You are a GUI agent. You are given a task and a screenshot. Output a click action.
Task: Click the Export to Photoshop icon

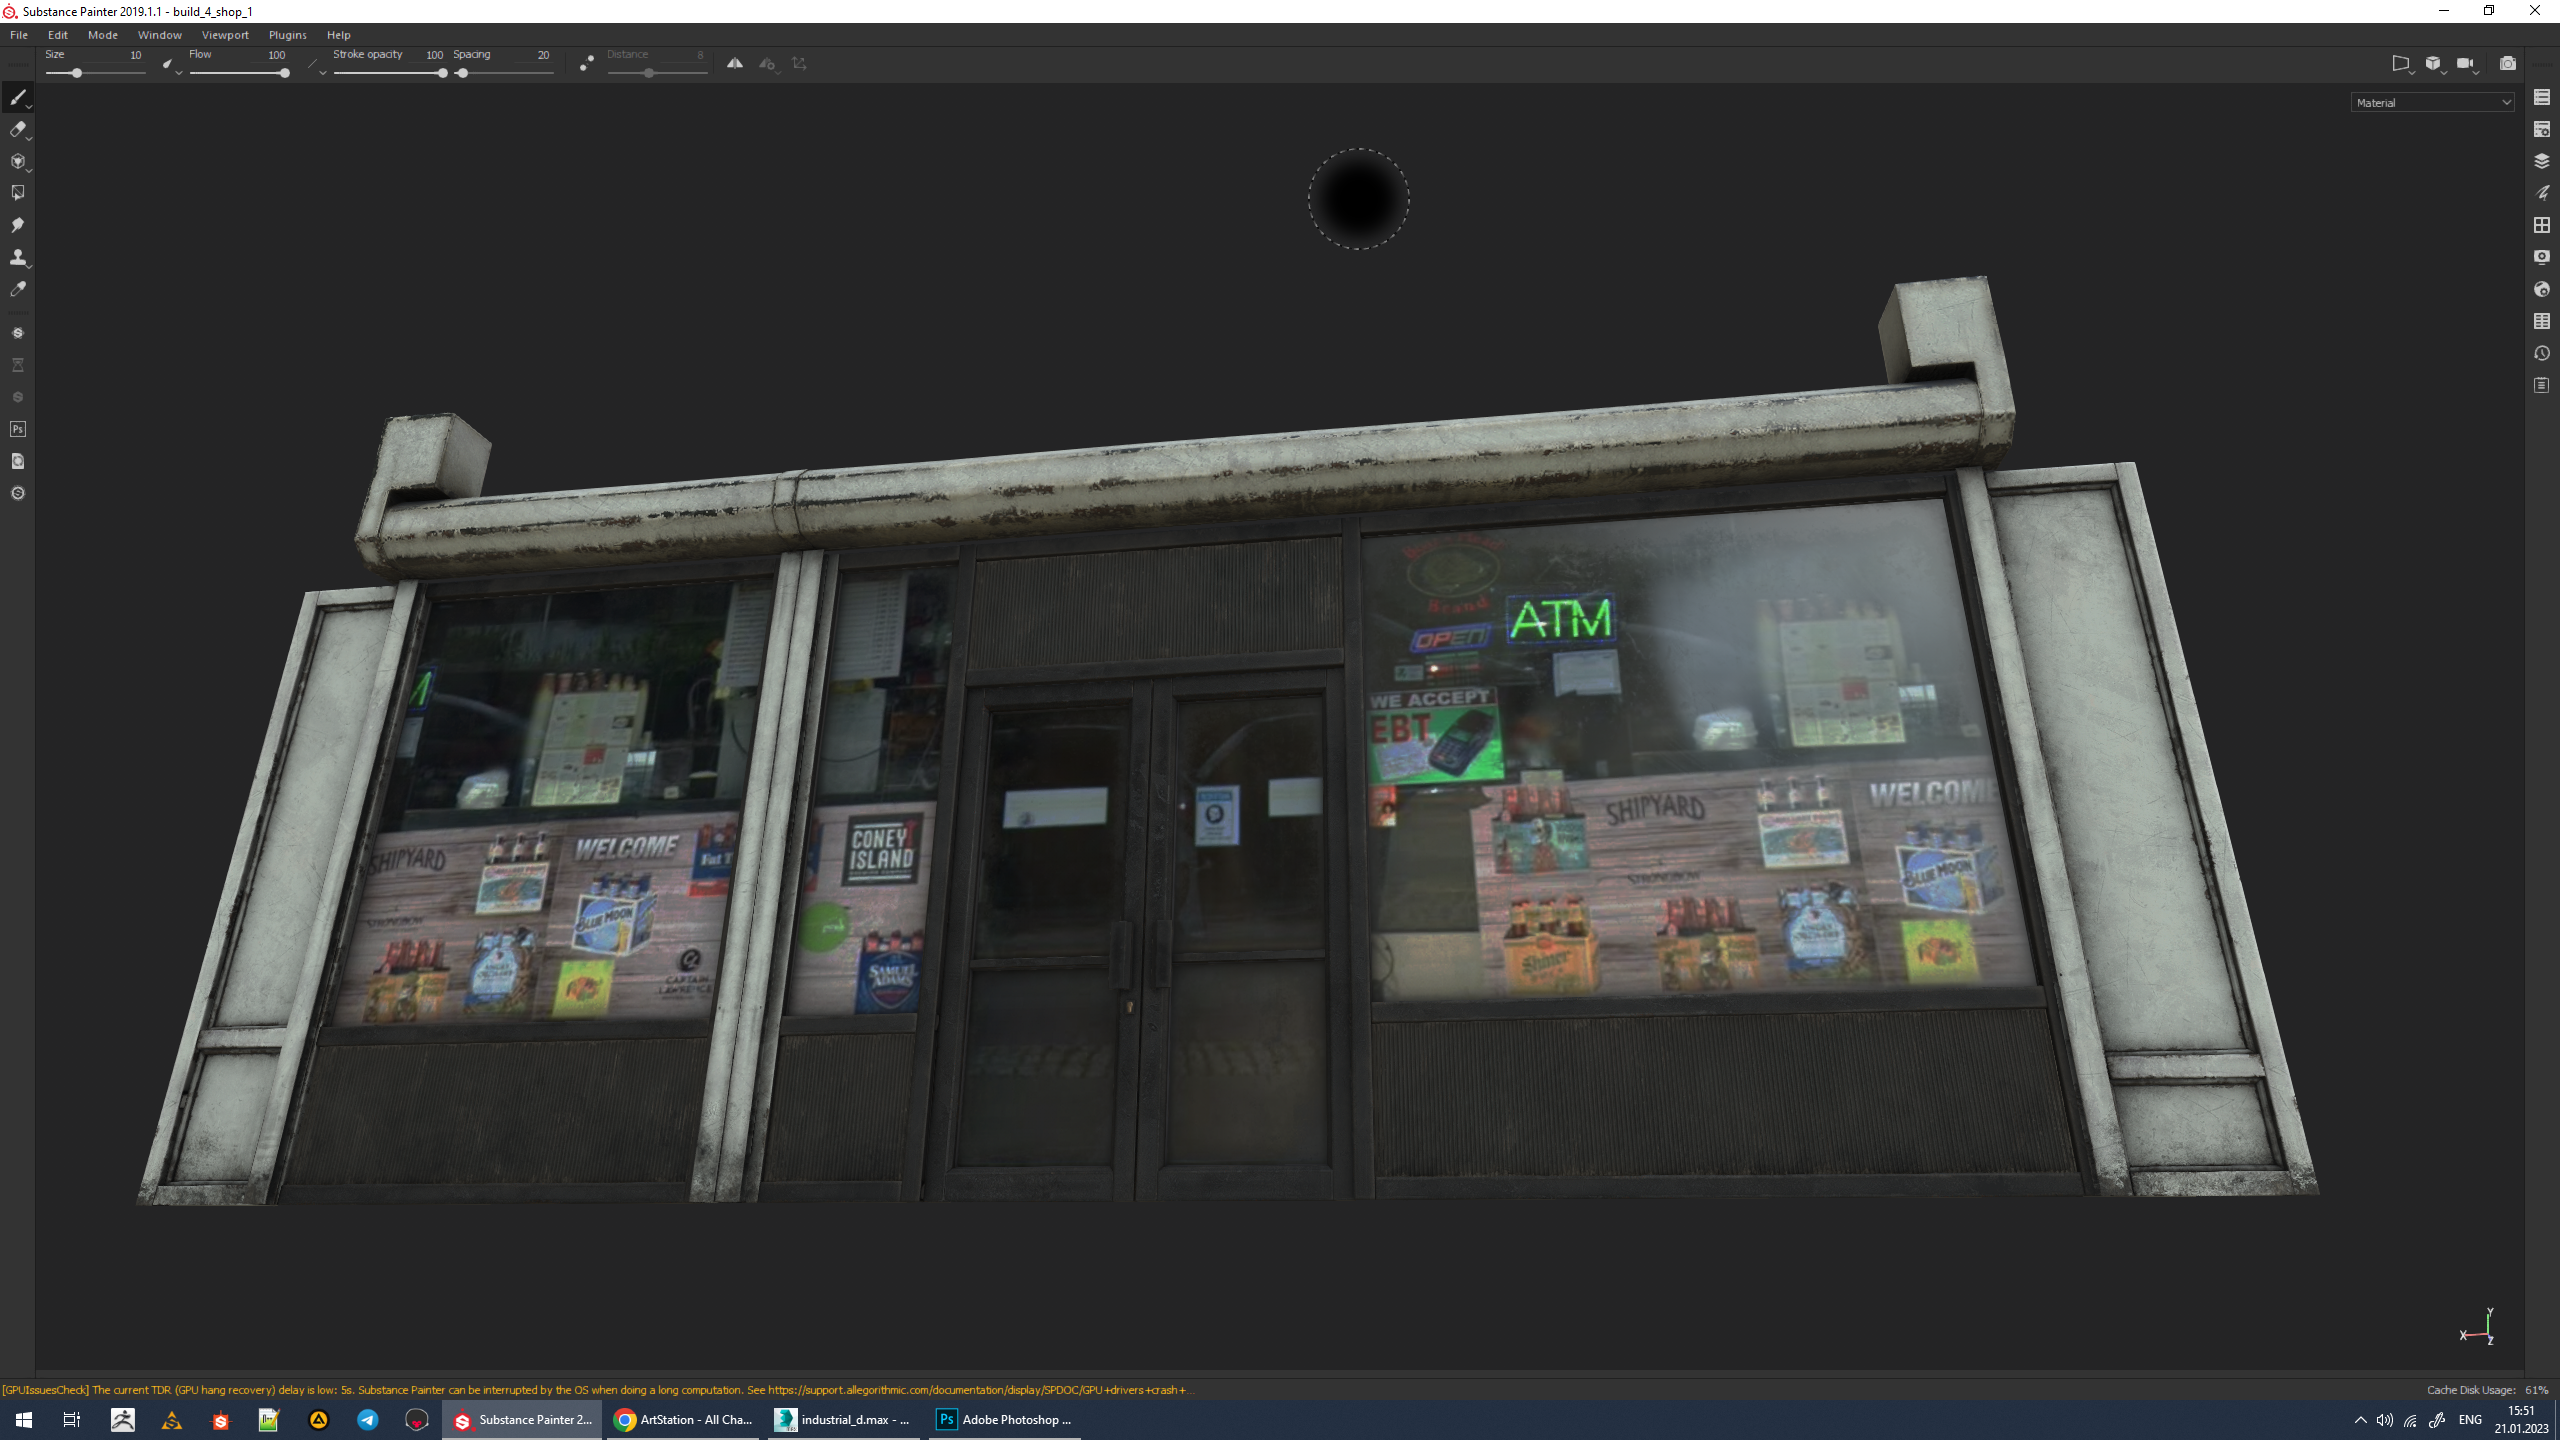[17, 429]
